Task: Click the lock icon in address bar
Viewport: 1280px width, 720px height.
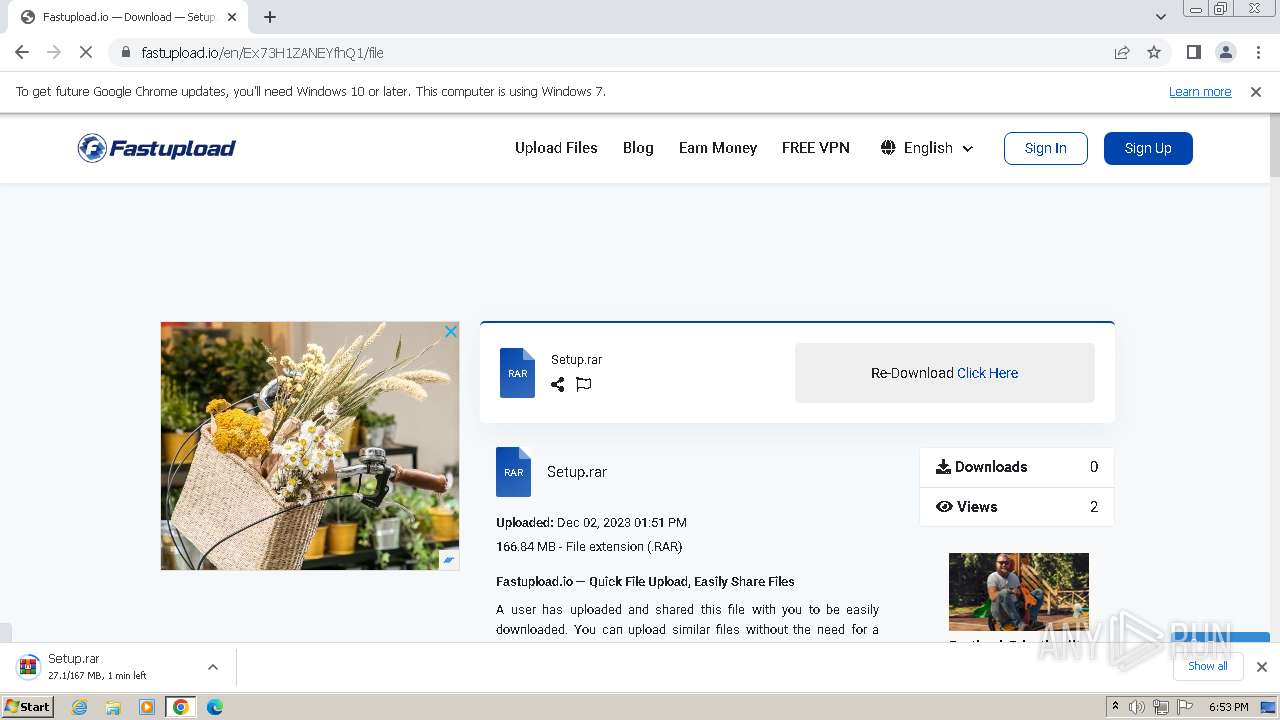Action: pyautogui.click(x=126, y=52)
